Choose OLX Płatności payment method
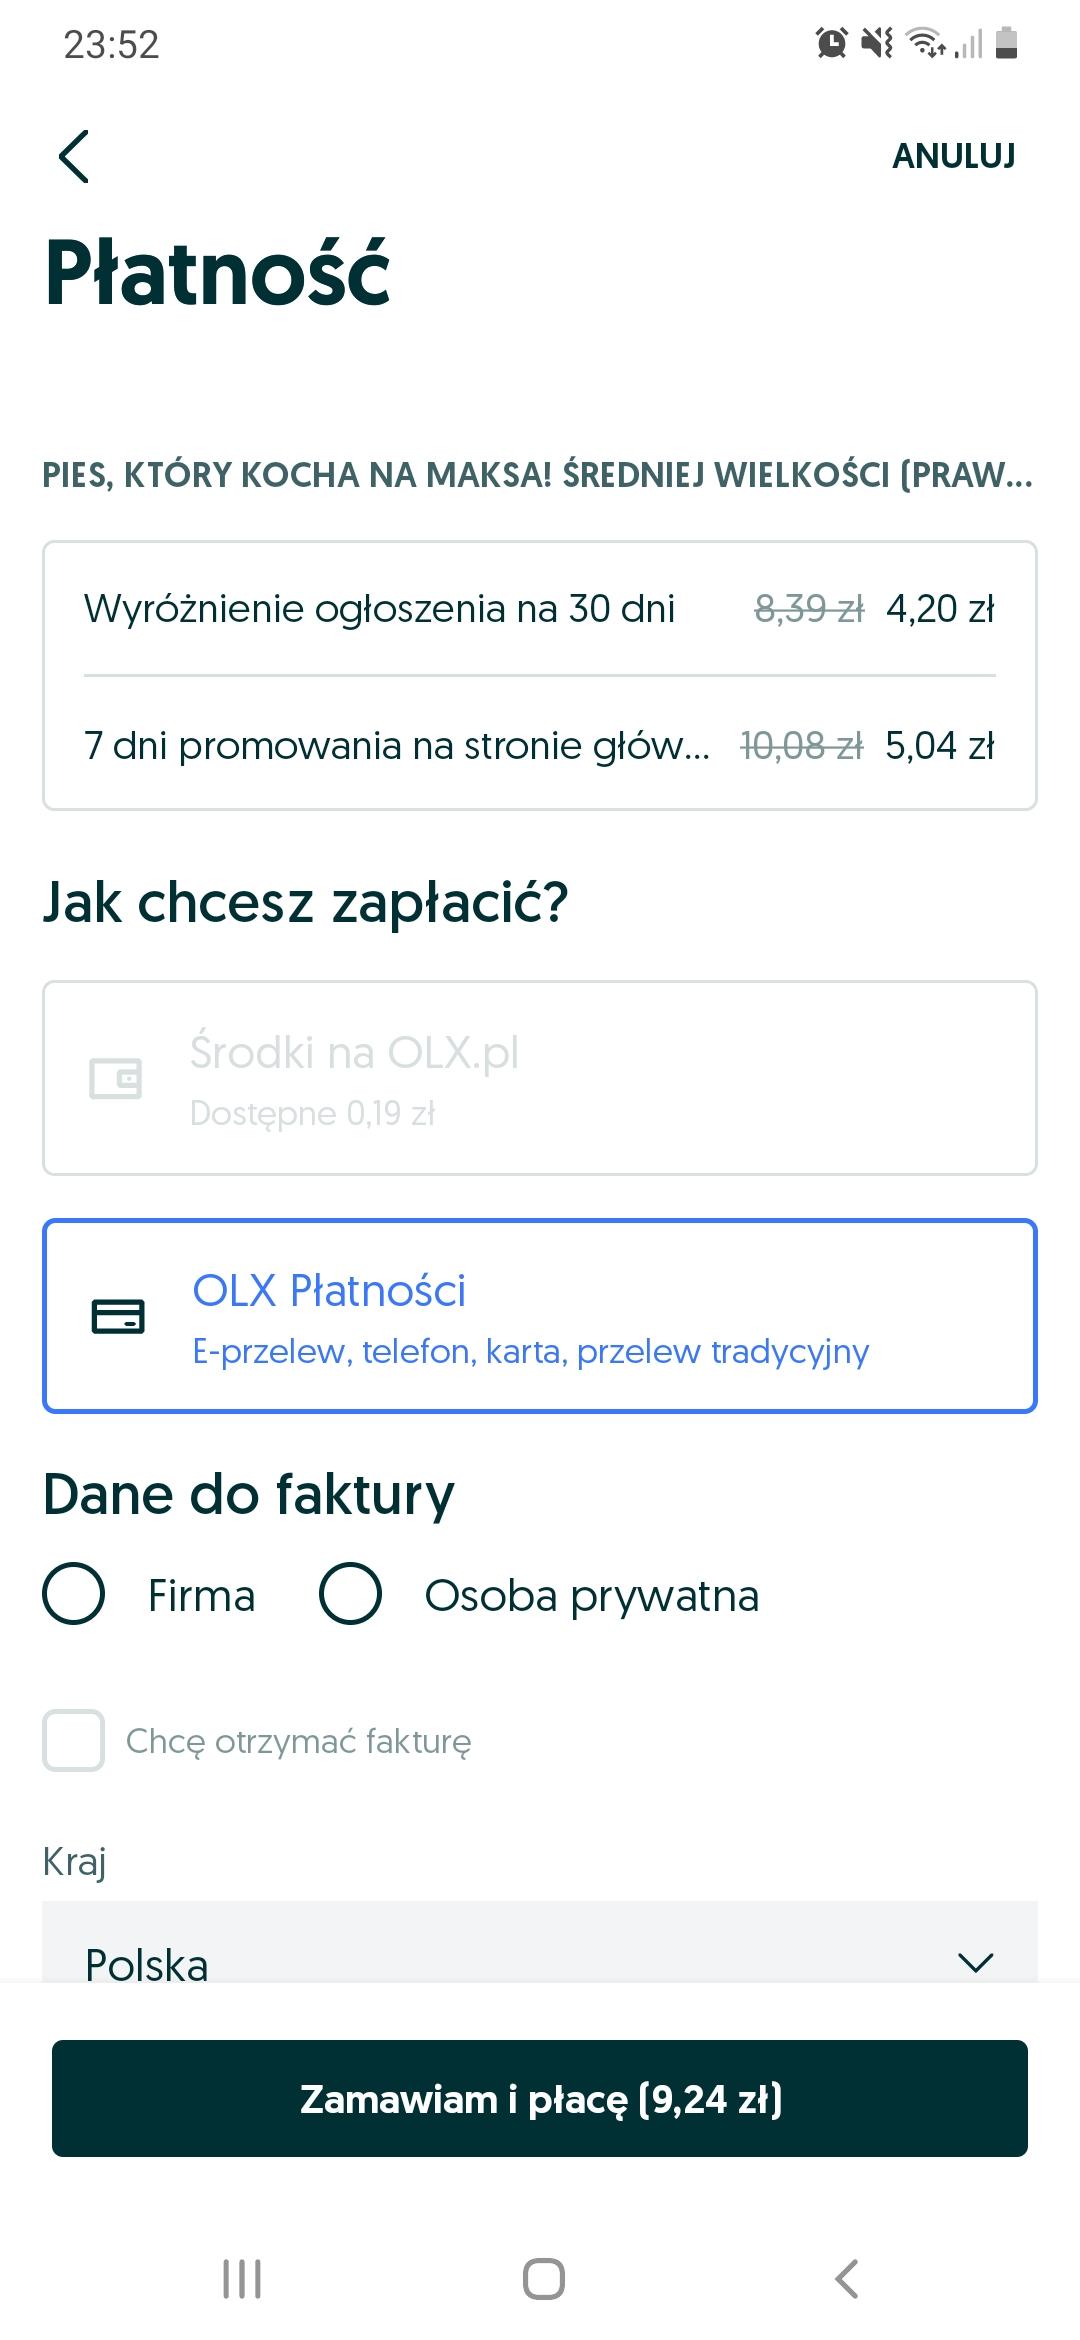Image resolution: width=1080 pixels, height=2340 pixels. pos(540,1316)
